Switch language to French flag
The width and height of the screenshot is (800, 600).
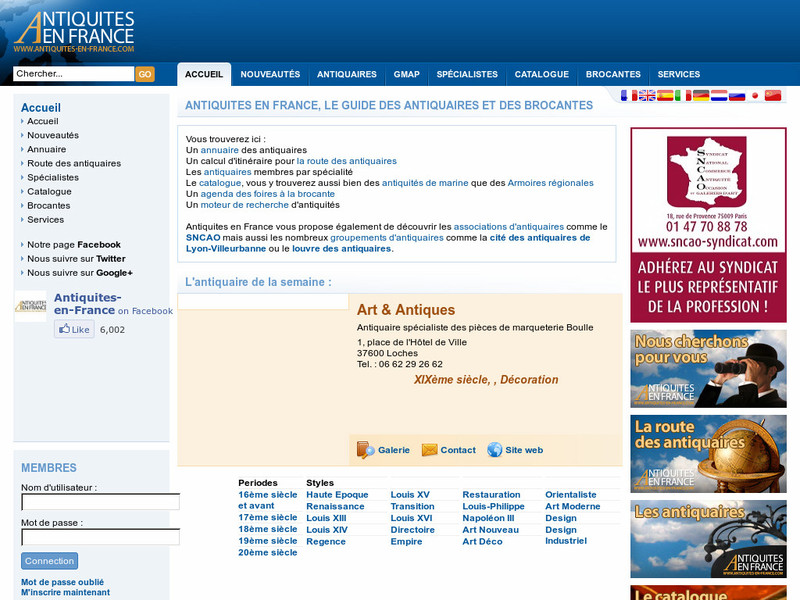coord(629,95)
